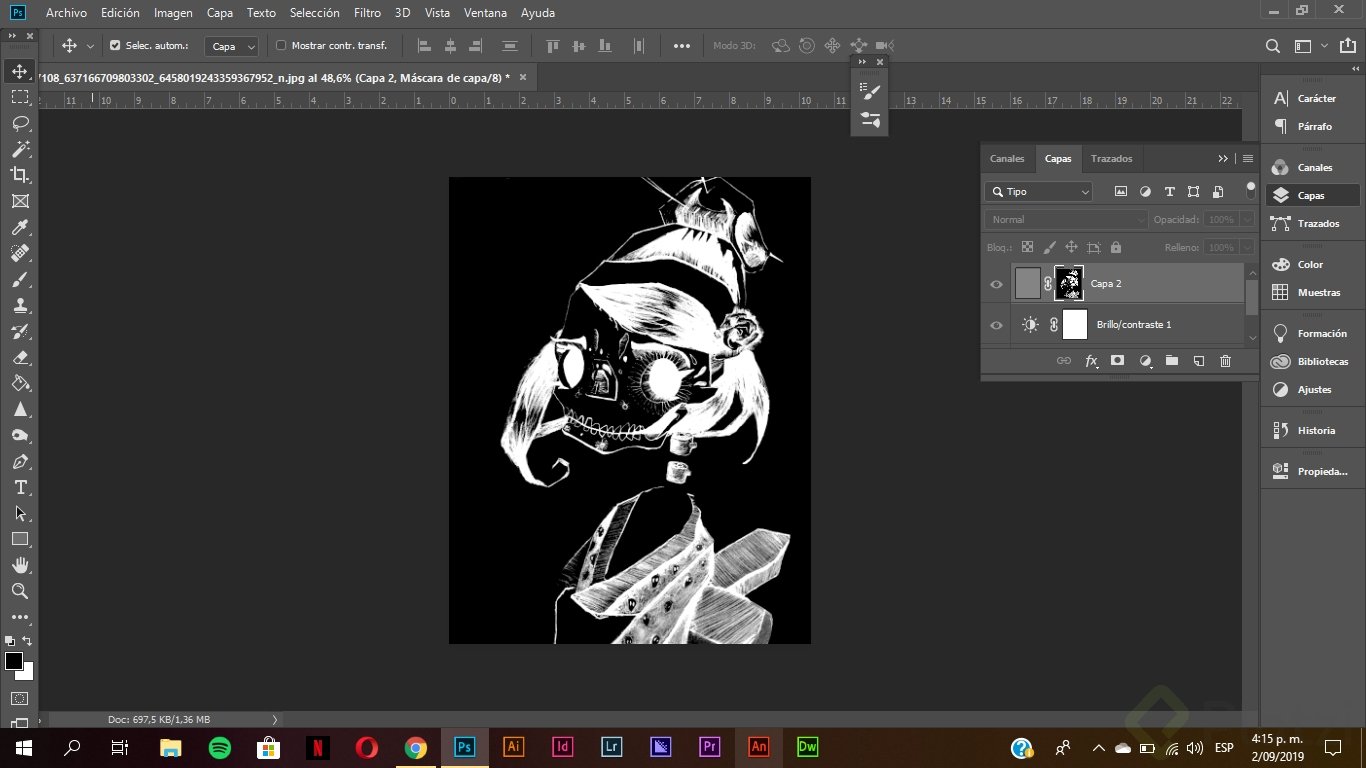Select the Lasso tool

19,123
